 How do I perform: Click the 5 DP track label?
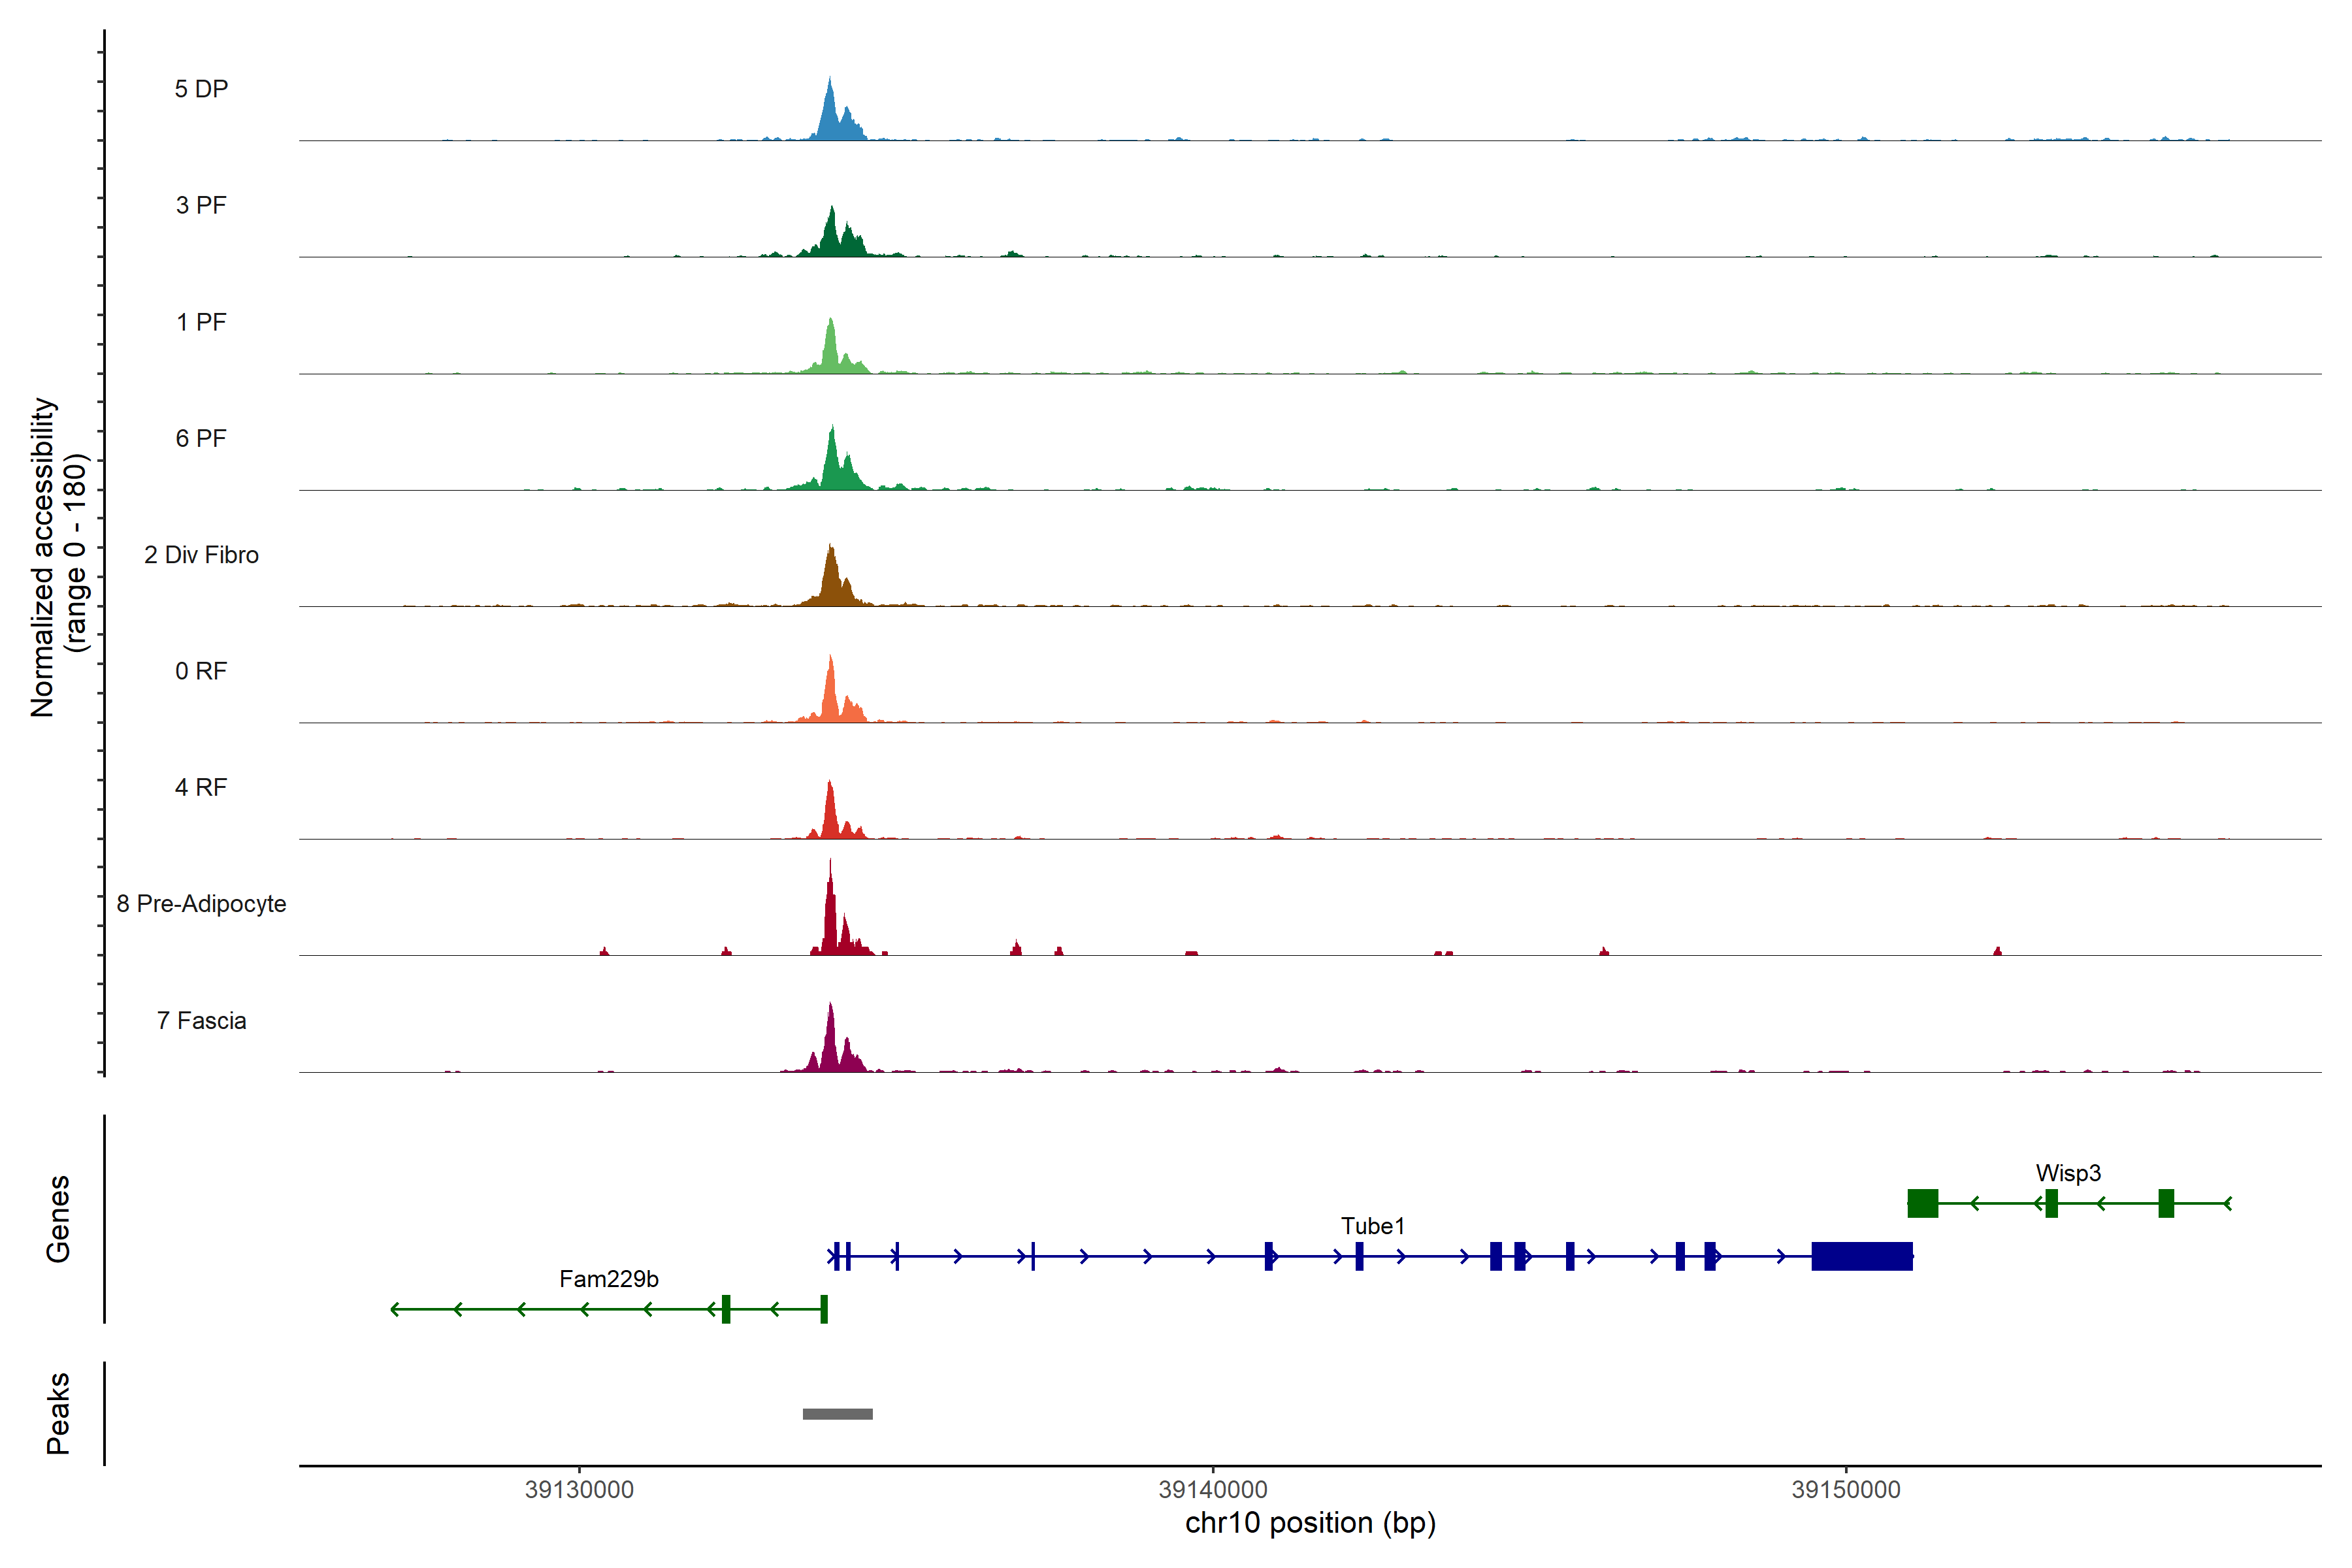(x=201, y=89)
